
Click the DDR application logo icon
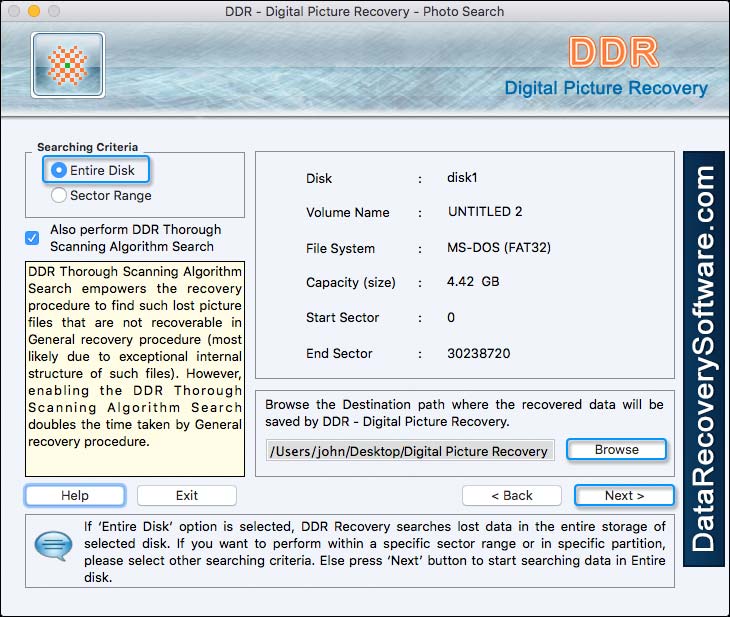click(x=68, y=66)
